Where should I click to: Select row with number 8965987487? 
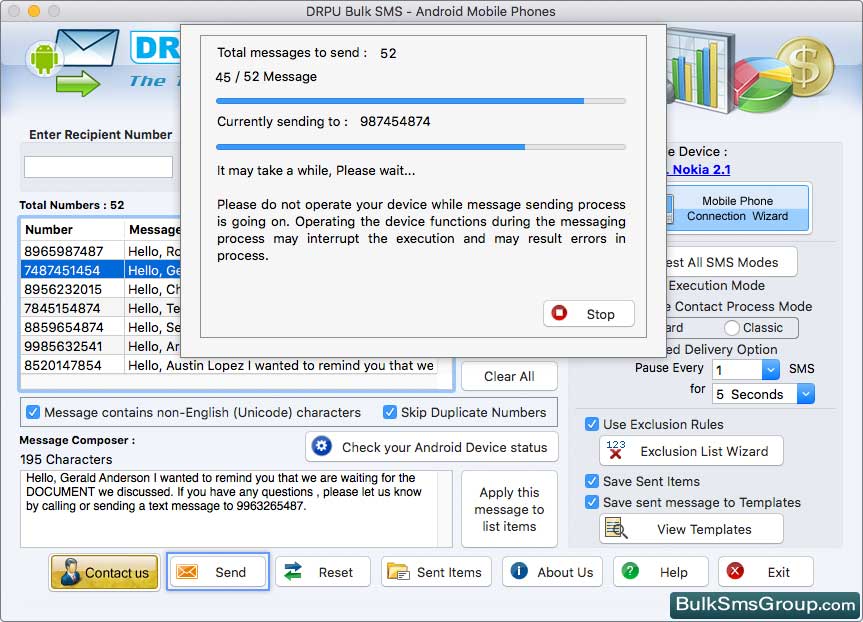(101, 251)
